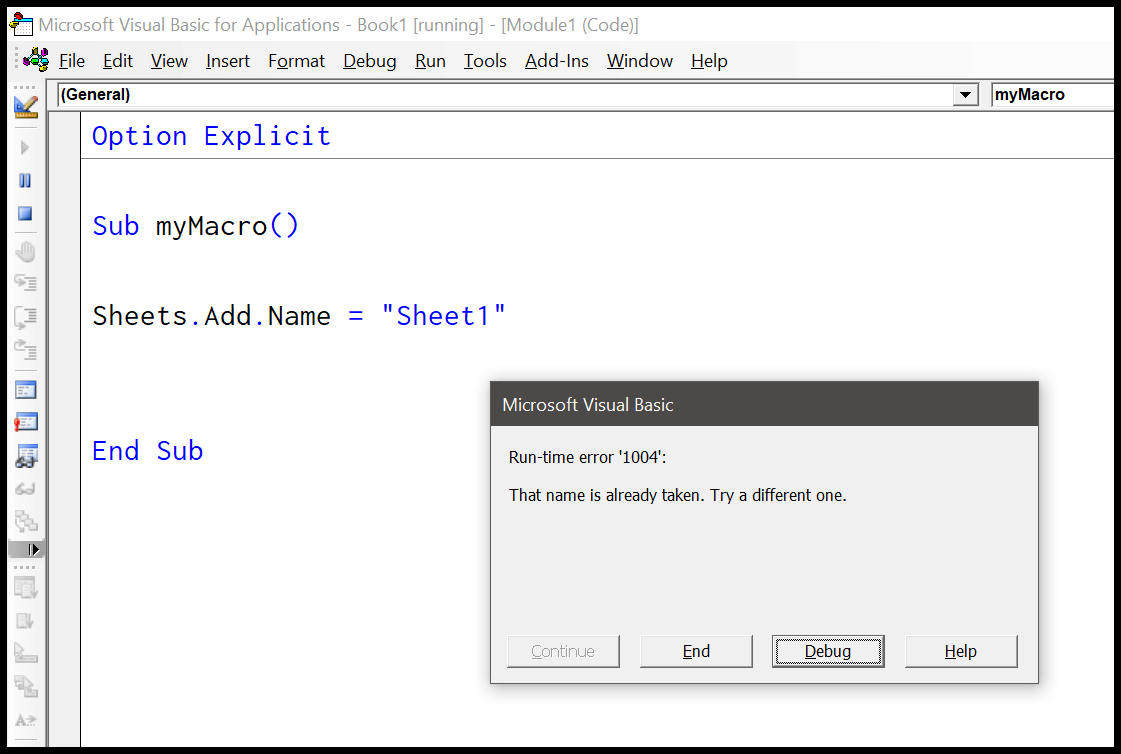Open the Tools menu
Viewport: 1121px width, 754px height.
(x=484, y=61)
